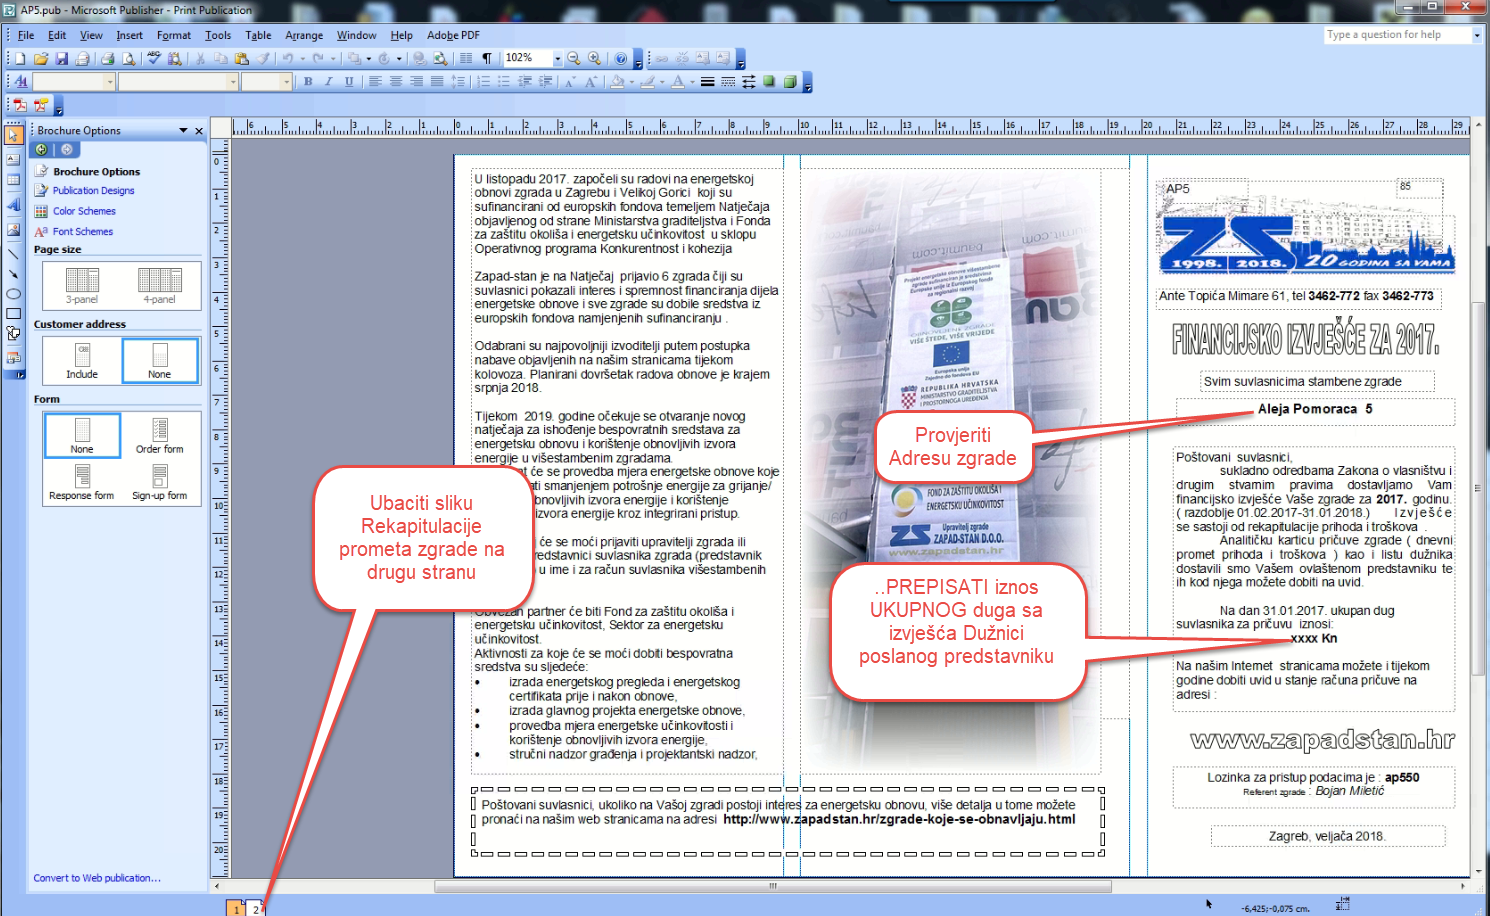1490x916 pixels.
Task: Align text left
Action: tap(376, 82)
